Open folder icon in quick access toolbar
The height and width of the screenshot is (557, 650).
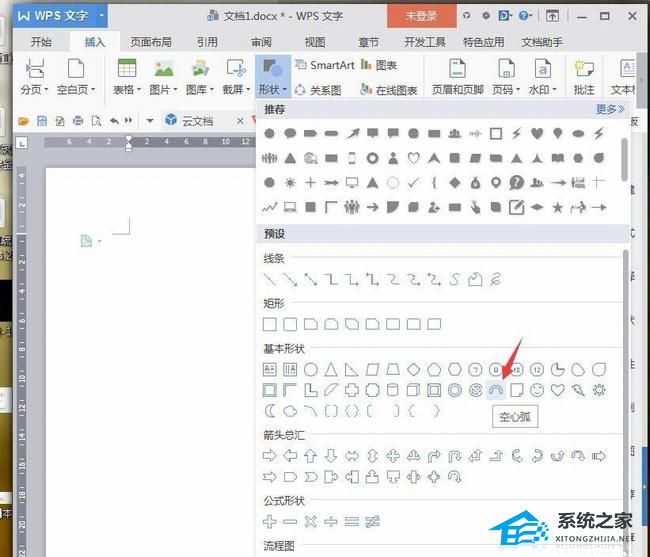[x=23, y=121]
